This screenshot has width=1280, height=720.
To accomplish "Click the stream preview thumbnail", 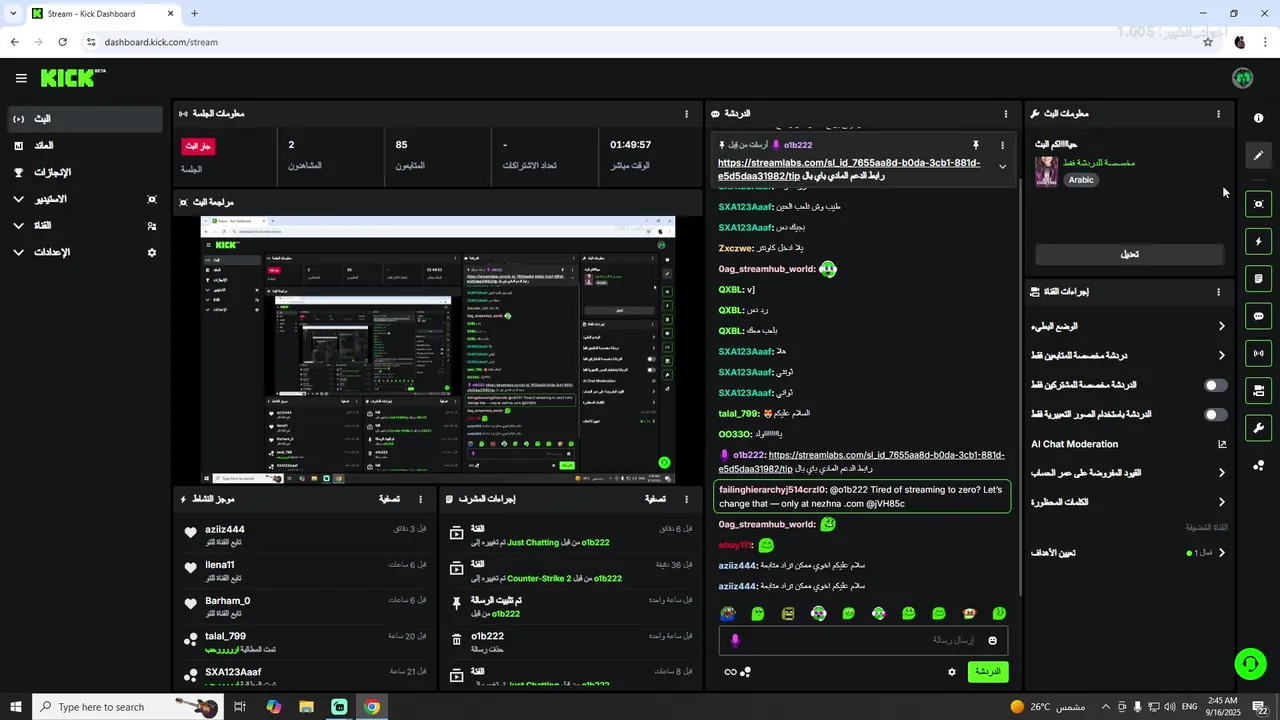I will [x=438, y=350].
